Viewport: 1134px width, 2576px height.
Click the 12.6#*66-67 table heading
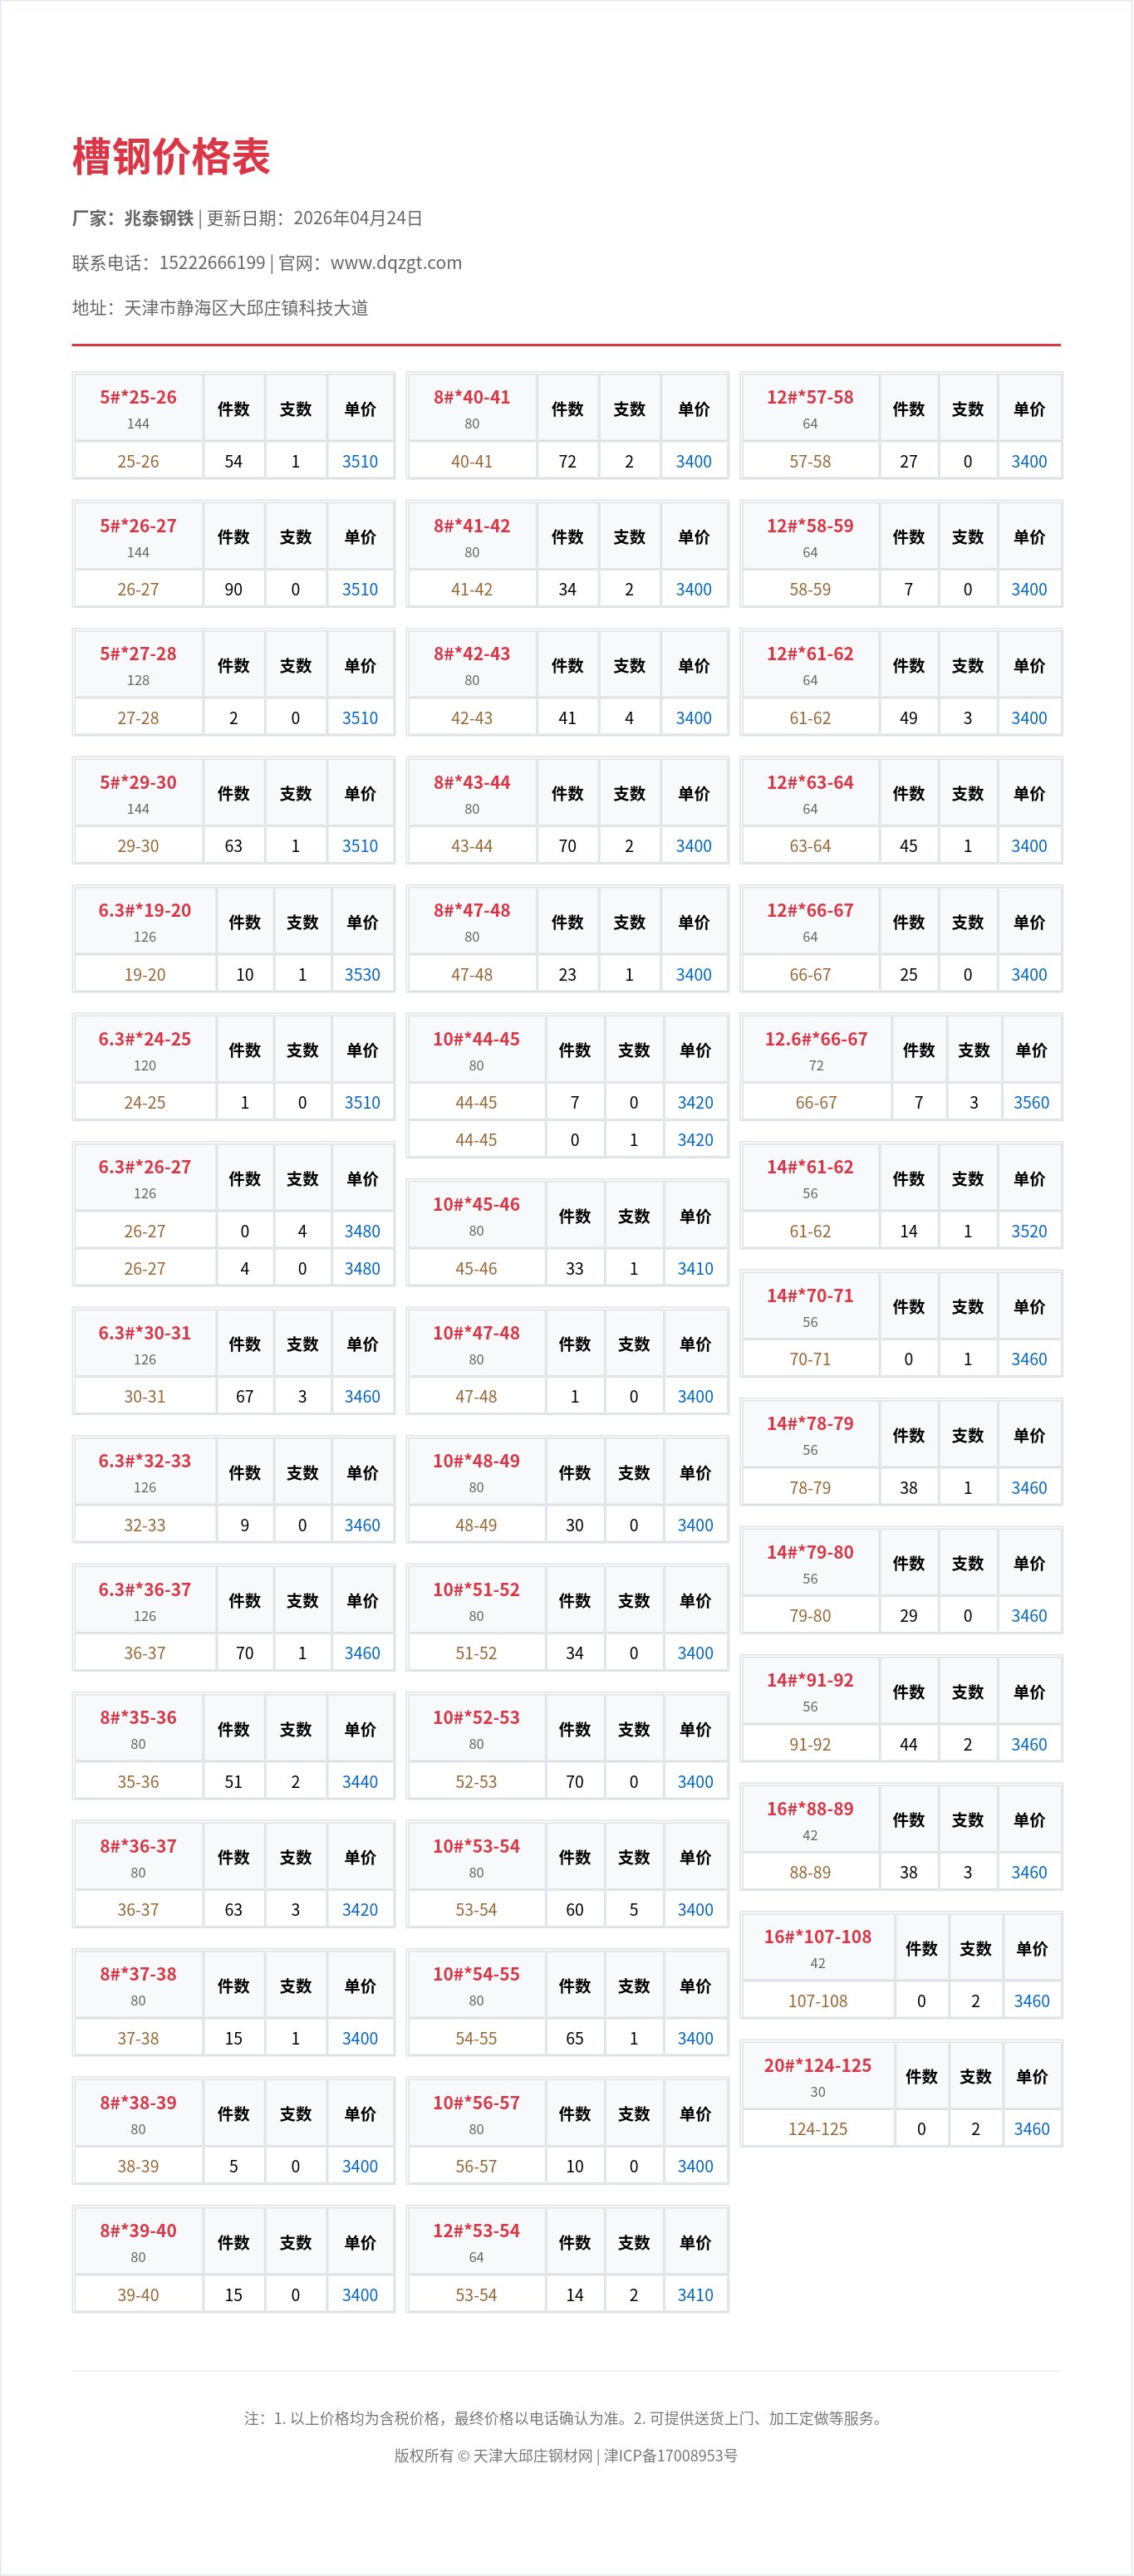coord(816,1040)
